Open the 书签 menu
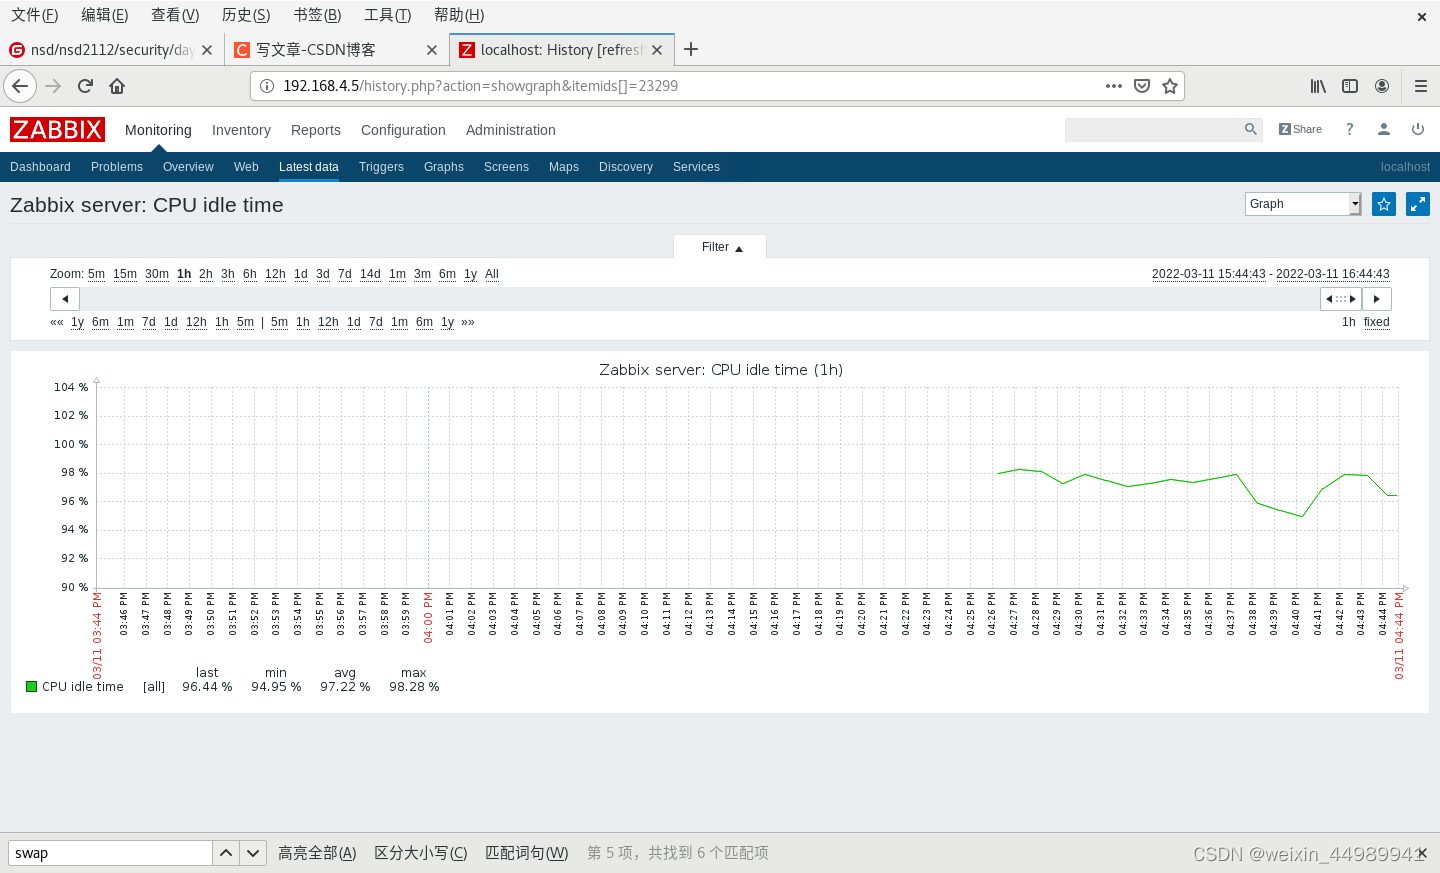The width and height of the screenshot is (1440, 873). [x=317, y=15]
